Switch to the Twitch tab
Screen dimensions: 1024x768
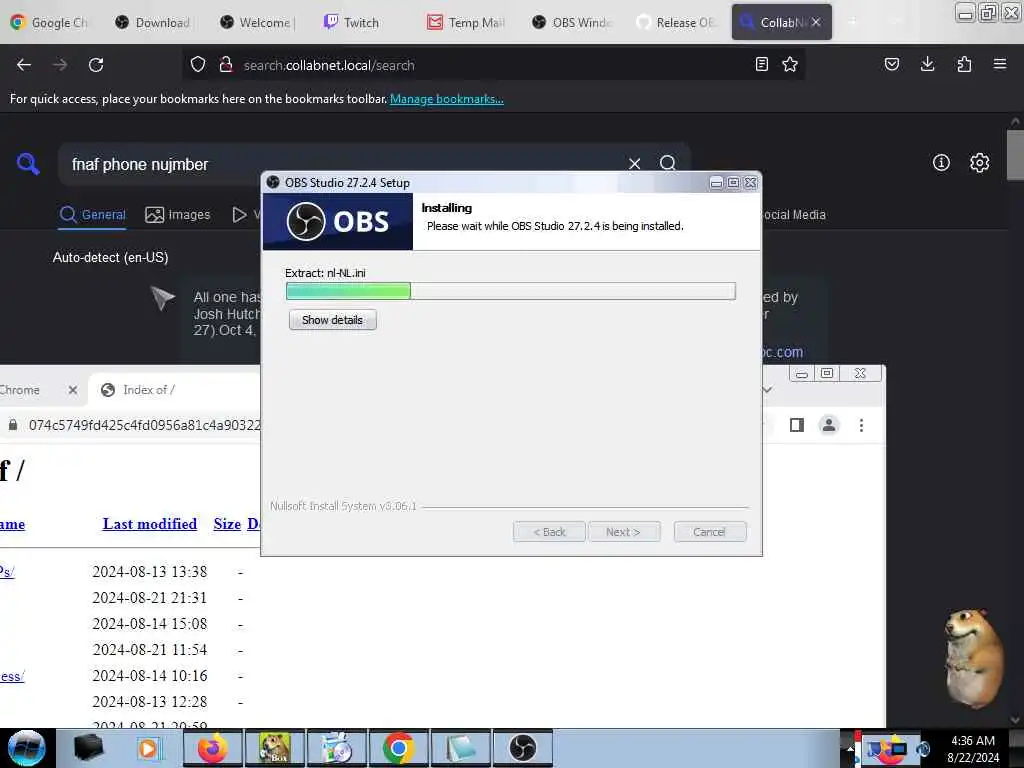point(353,22)
